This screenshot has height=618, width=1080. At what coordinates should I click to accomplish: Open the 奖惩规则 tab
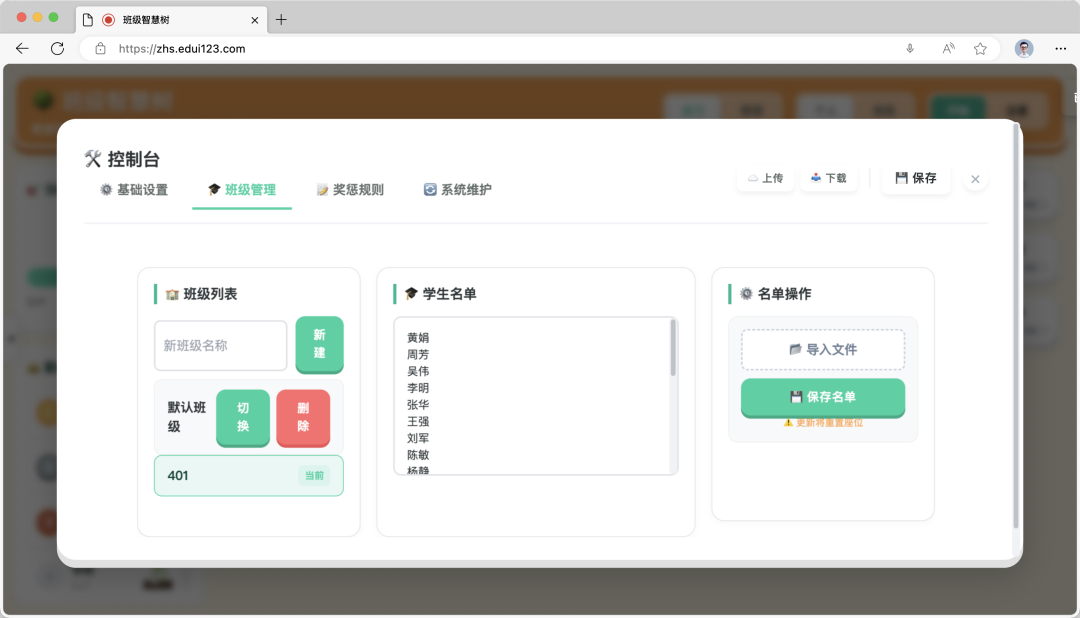[350, 189]
